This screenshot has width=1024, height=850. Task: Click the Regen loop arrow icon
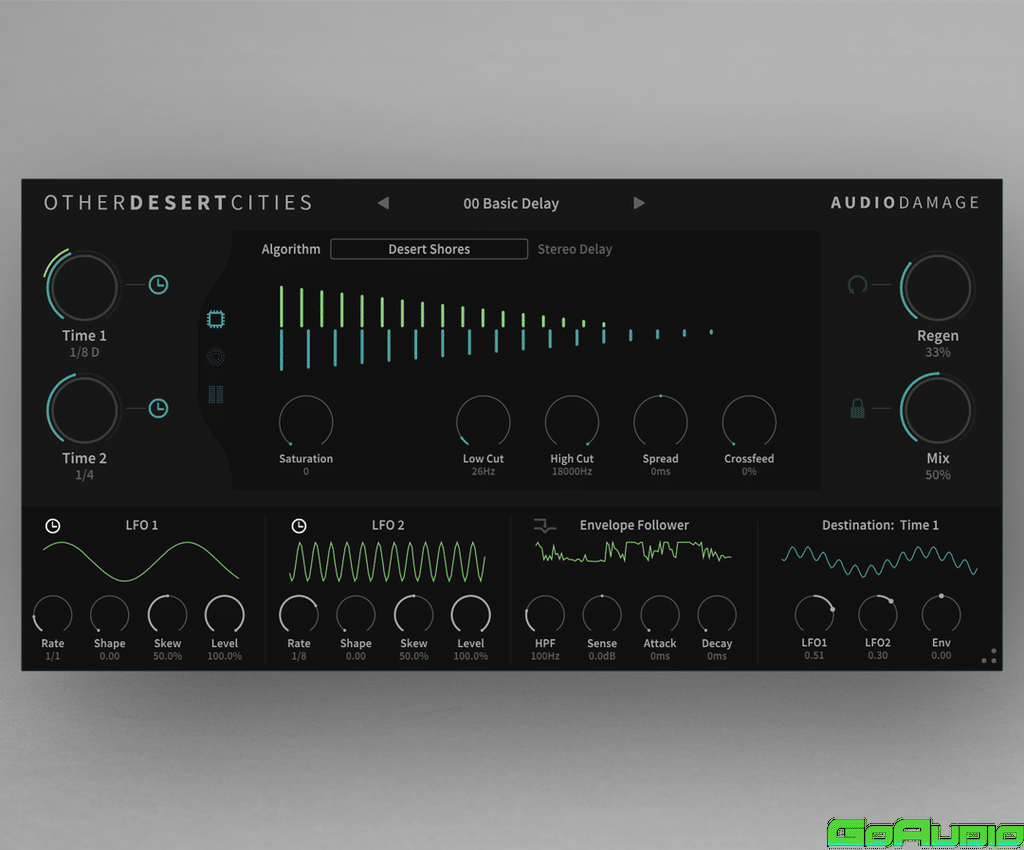pos(857,285)
